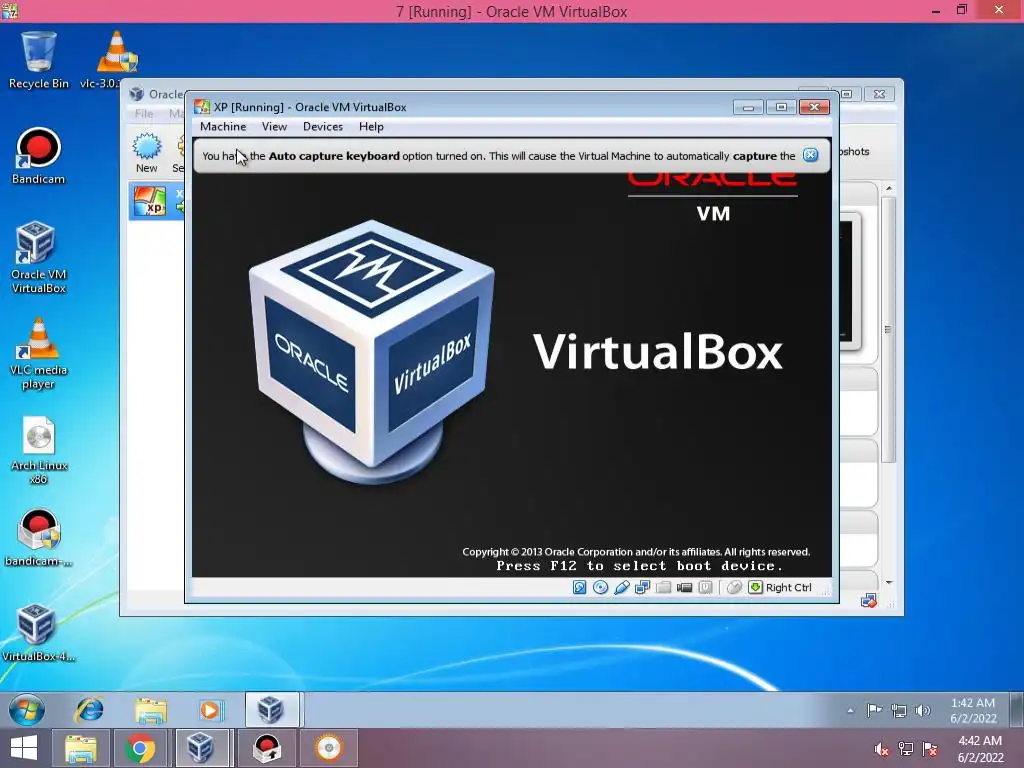Open Windows Explorer from guest taskbar

[151, 710]
